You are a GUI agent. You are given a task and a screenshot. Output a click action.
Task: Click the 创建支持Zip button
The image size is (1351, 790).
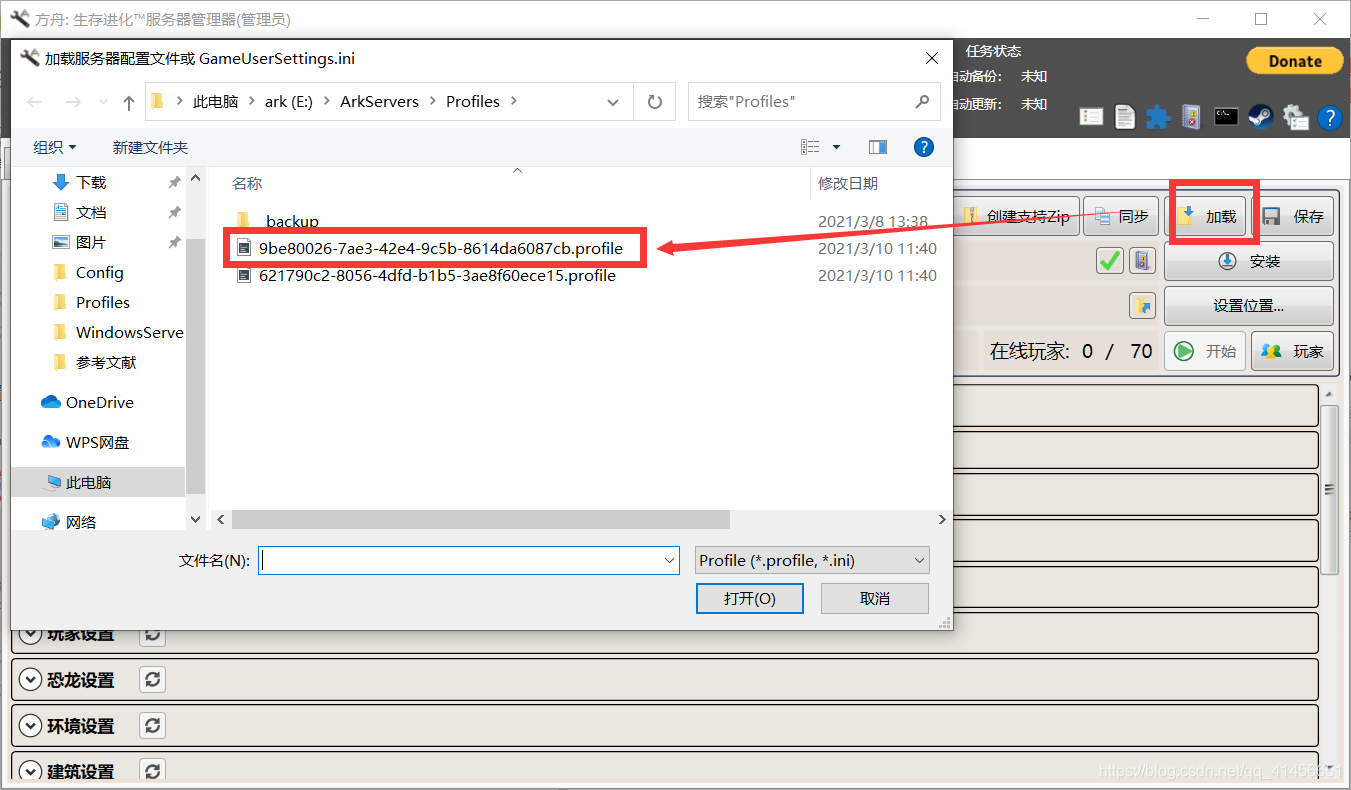[1016, 216]
